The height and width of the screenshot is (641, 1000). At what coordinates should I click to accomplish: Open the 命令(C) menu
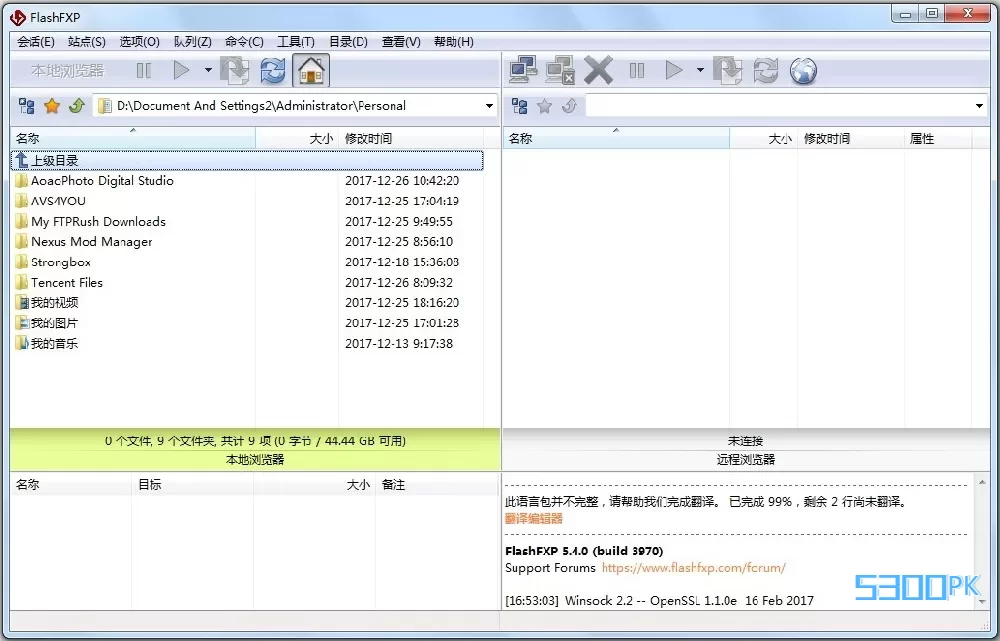244,42
